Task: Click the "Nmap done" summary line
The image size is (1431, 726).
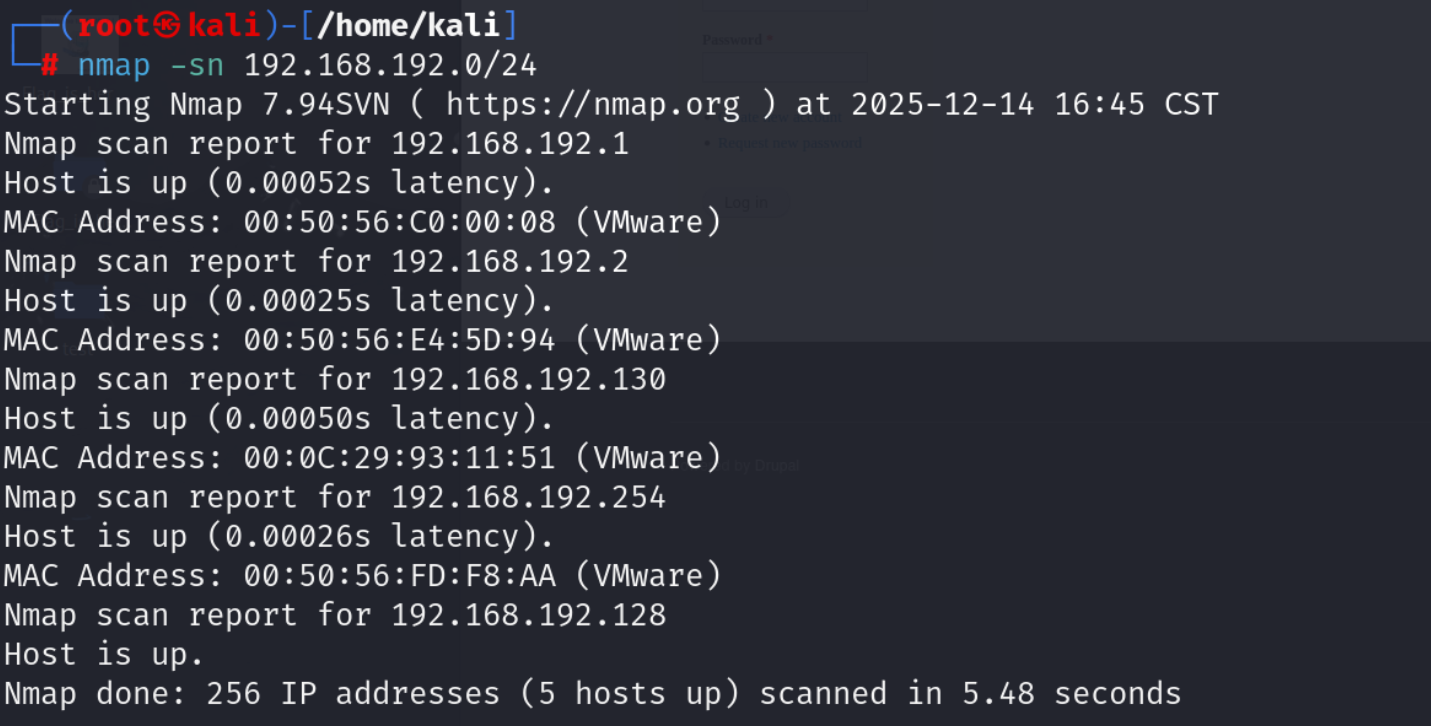Action: pos(592,694)
